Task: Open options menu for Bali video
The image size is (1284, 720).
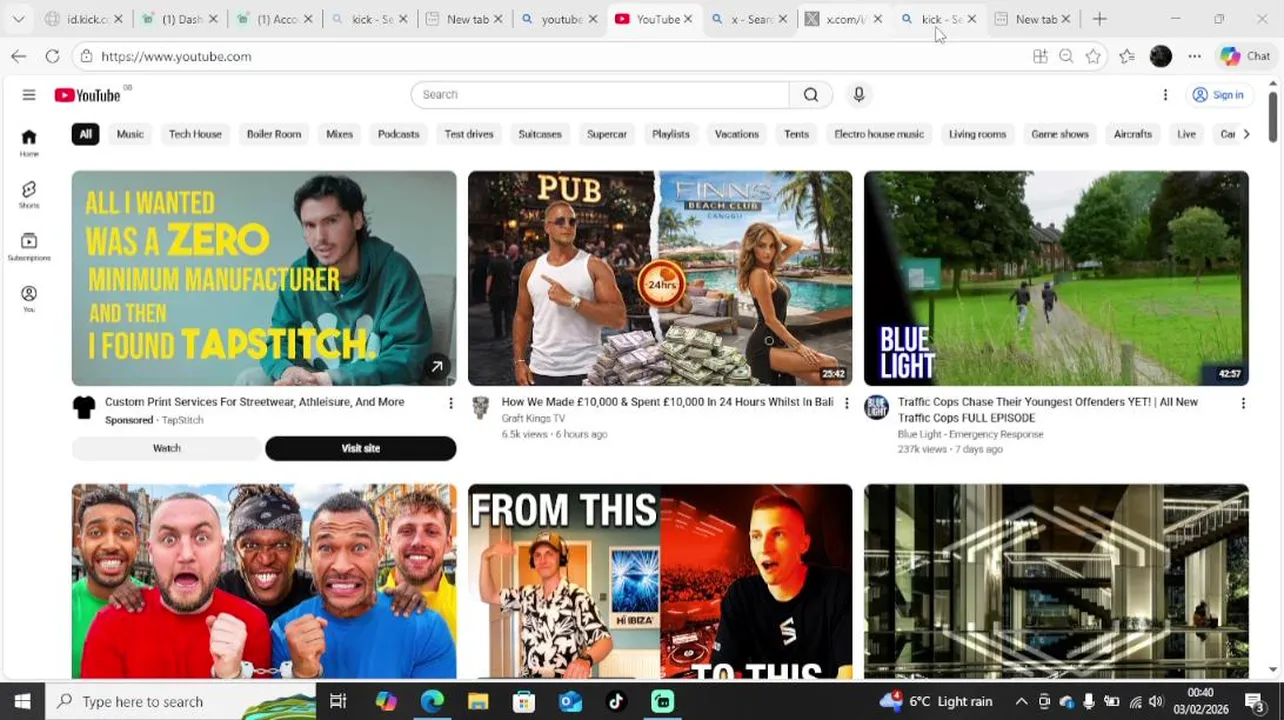Action: (x=846, y=403)
